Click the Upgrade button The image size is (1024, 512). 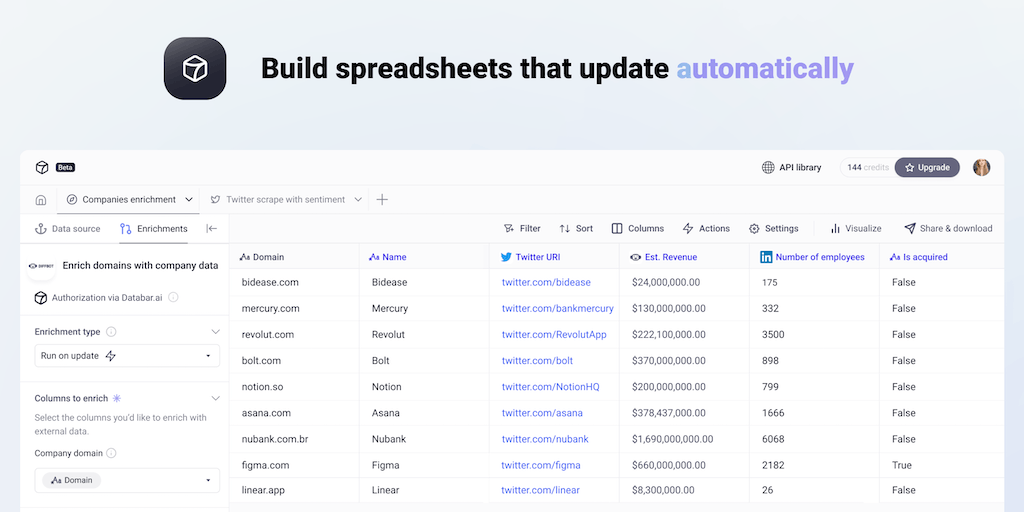pos(927,167)
